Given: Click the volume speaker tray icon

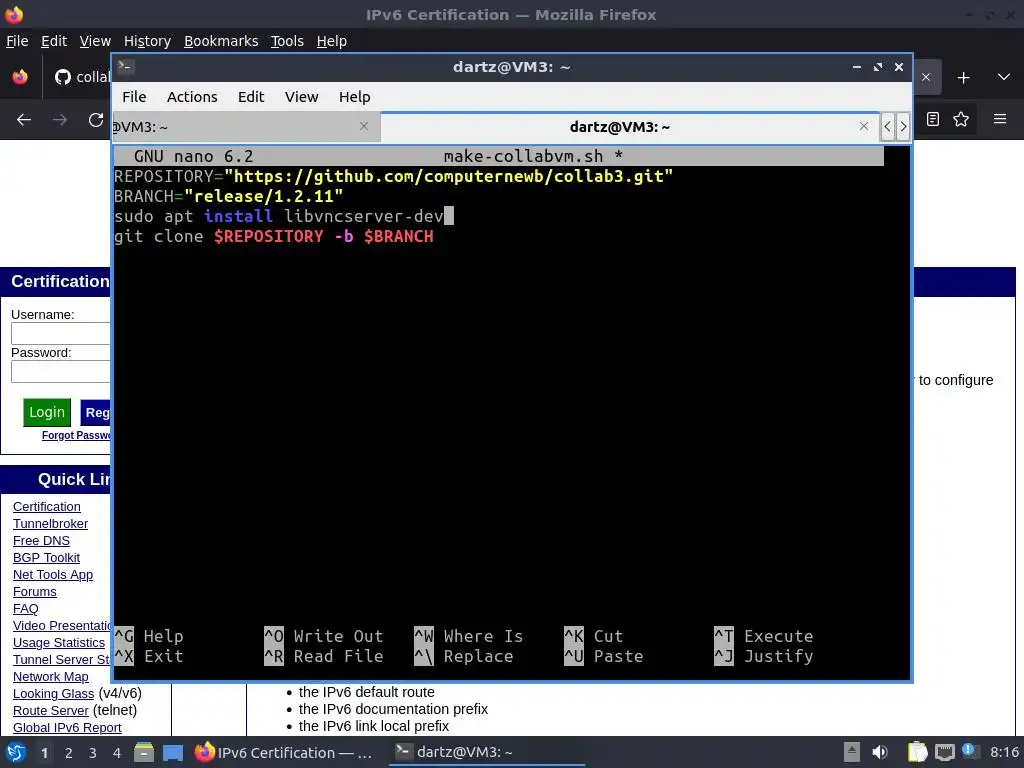Looking at the screenshot, I should tap(880, 752).
